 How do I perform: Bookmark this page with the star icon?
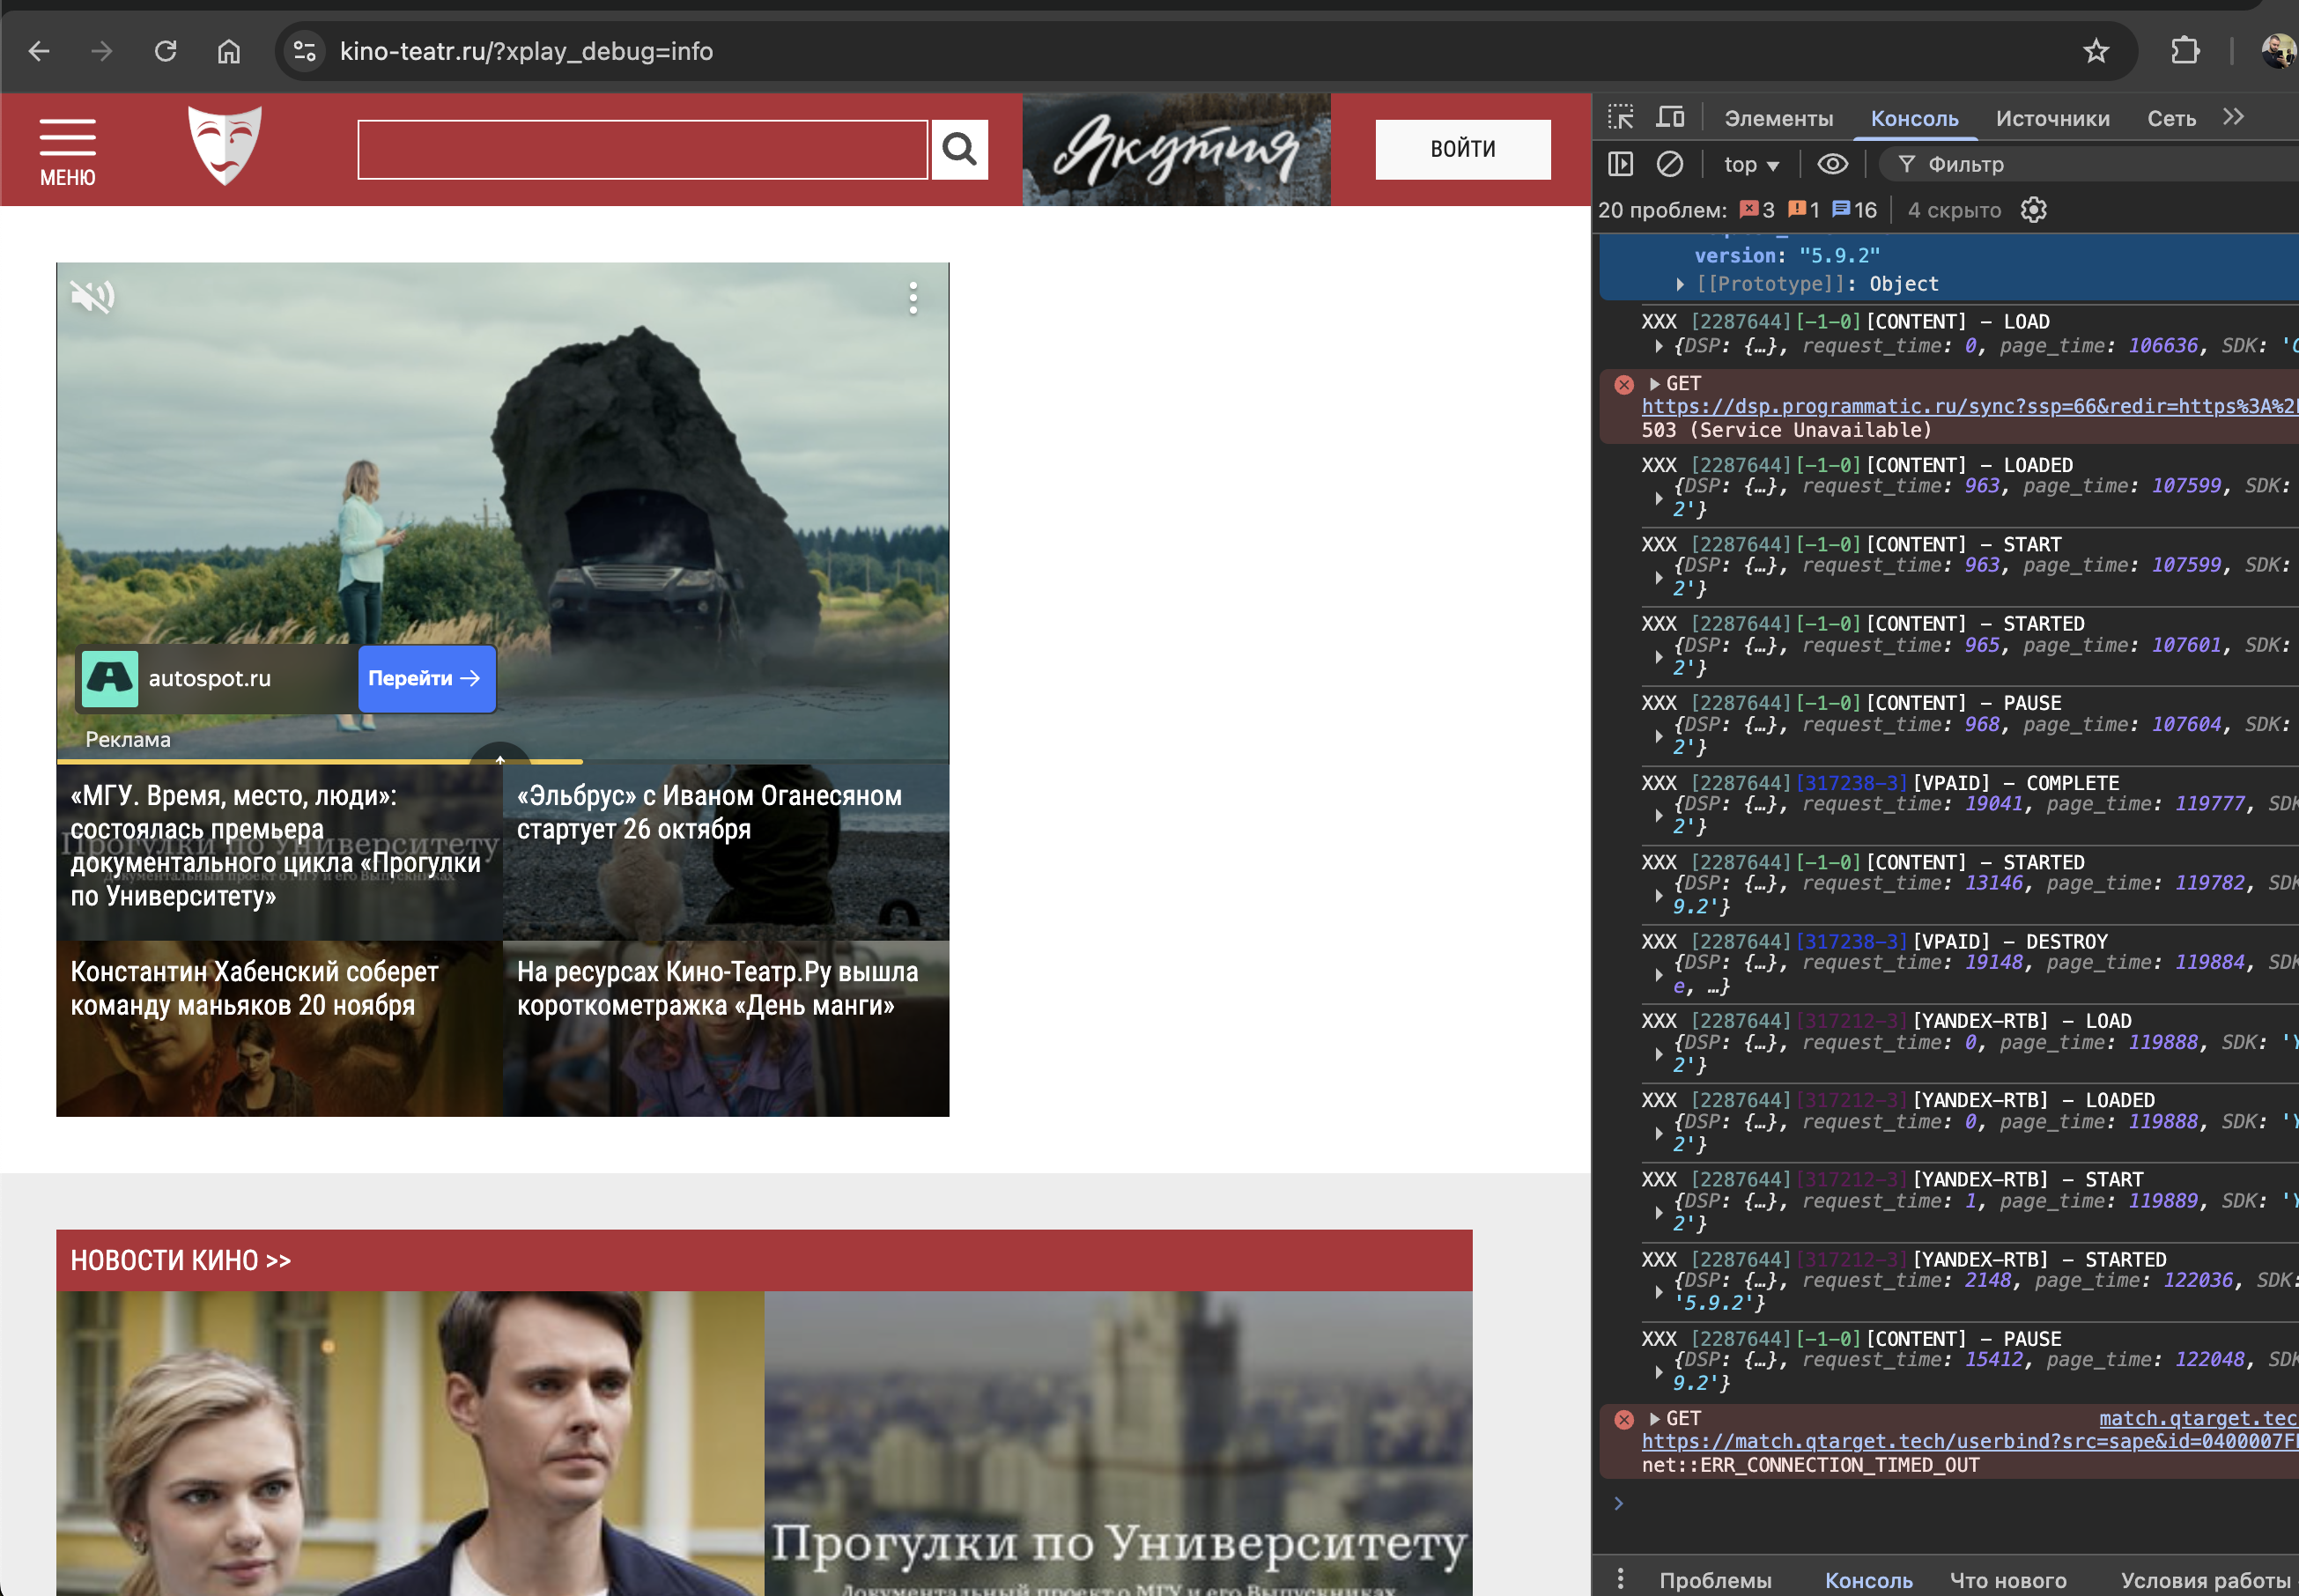point(2095,51)
